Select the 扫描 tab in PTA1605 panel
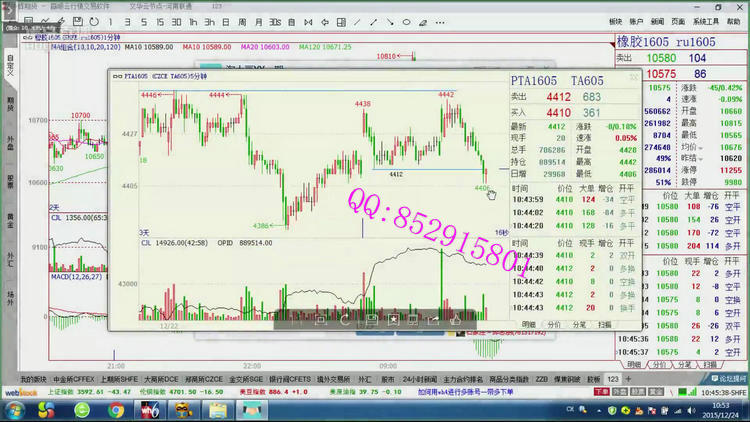 (x=604, y=325)
